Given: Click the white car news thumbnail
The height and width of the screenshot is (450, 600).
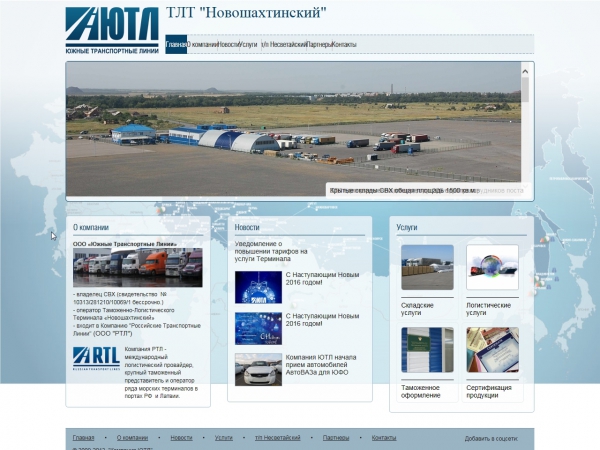Looking at the screenshot, I should click(x=258, y=370).
